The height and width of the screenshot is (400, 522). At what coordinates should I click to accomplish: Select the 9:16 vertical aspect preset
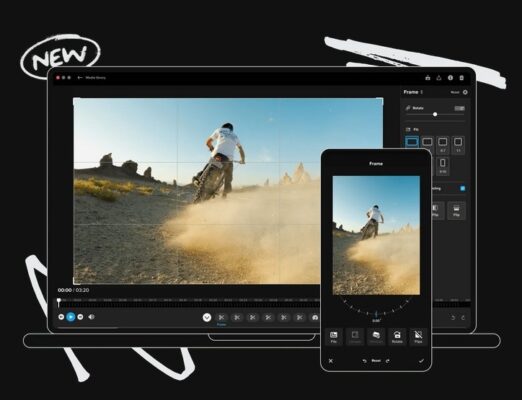click(443, 166)
